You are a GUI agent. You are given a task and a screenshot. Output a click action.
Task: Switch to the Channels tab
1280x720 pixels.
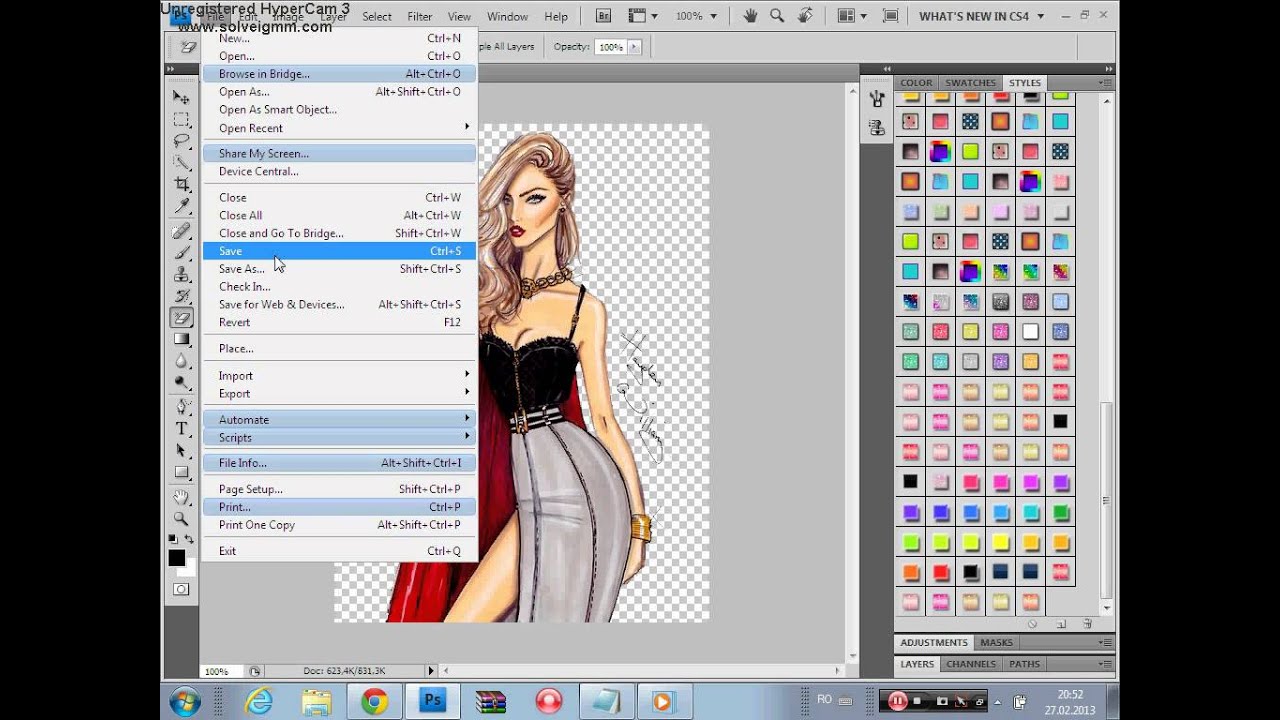coord(971,664)
